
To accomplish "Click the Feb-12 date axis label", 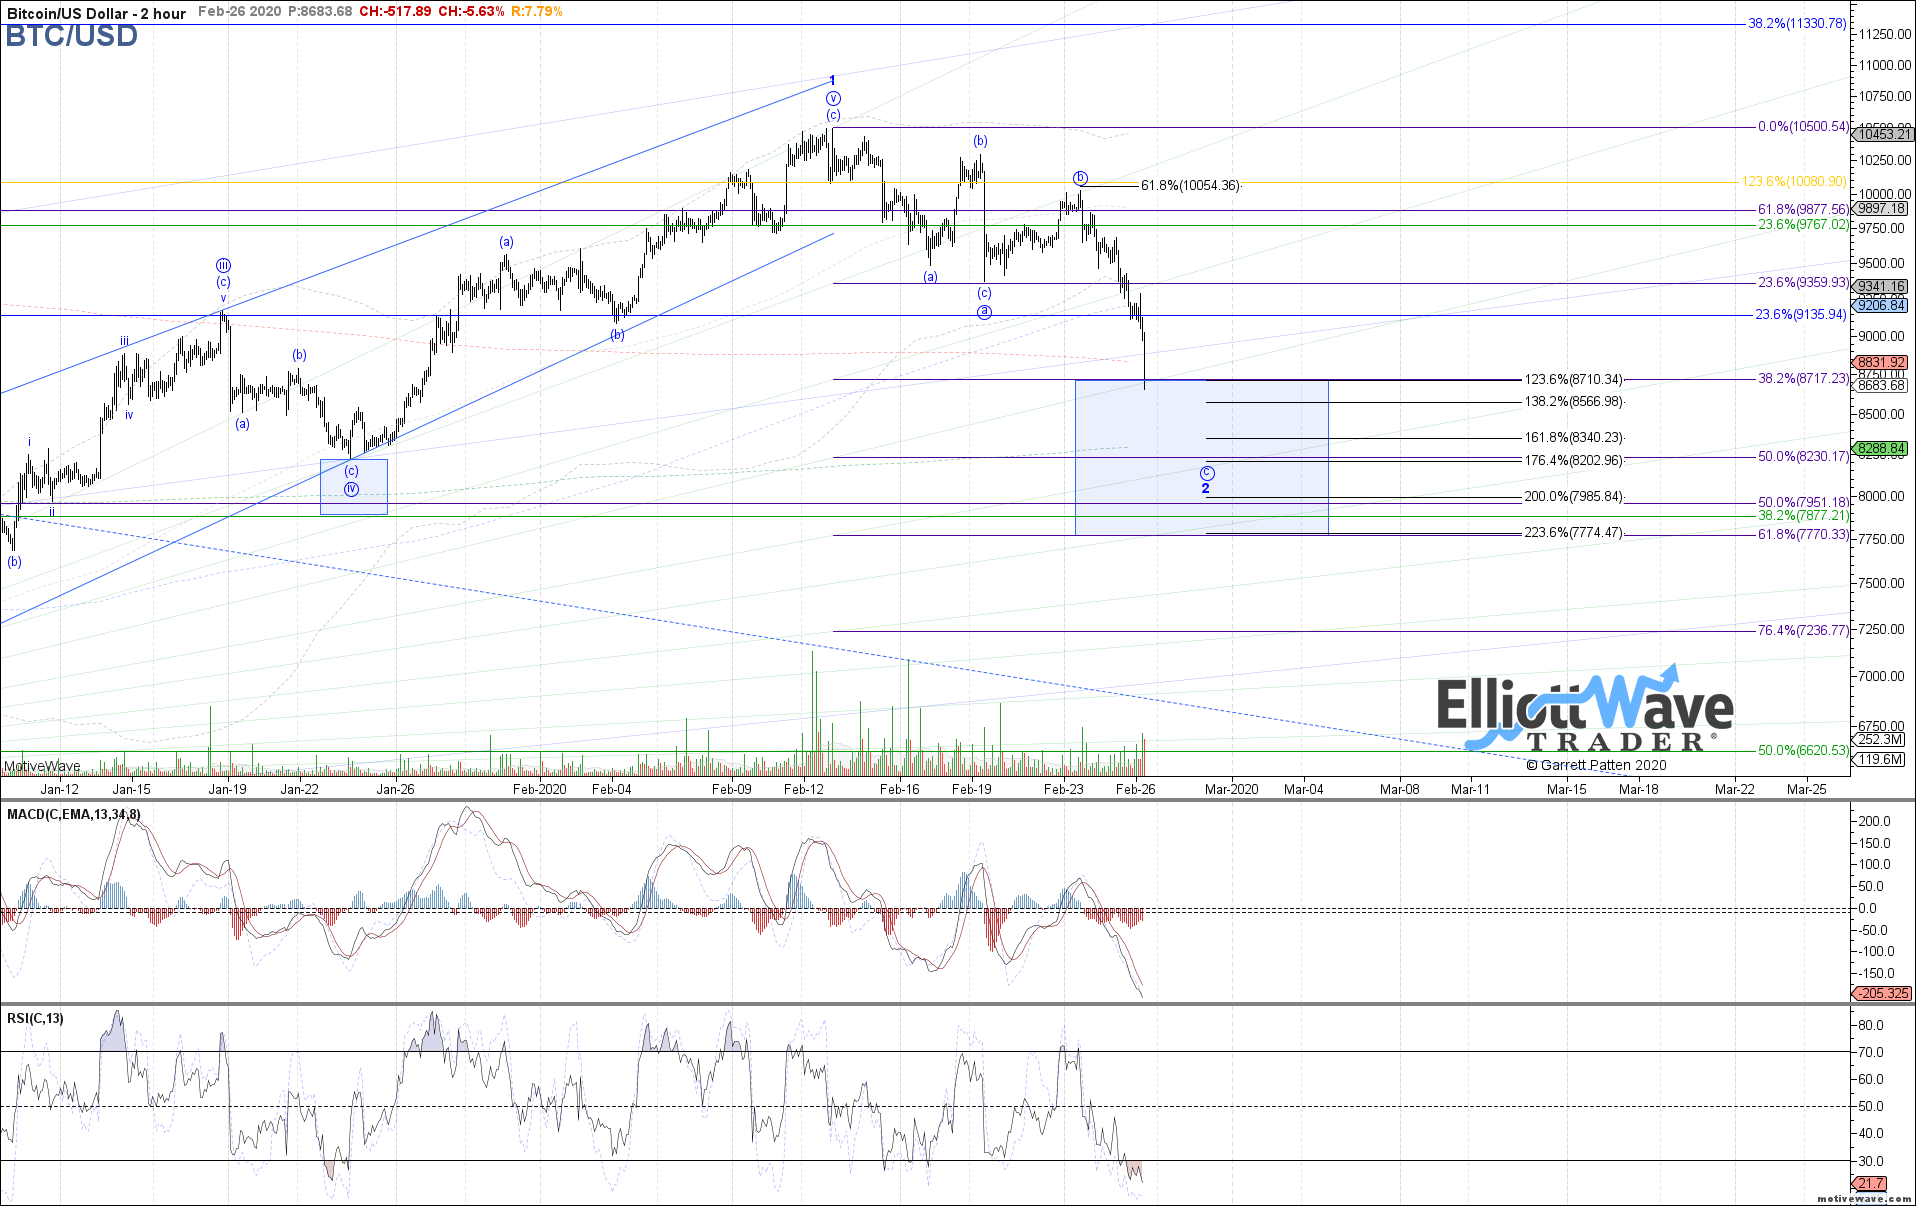I will [803, 790].
